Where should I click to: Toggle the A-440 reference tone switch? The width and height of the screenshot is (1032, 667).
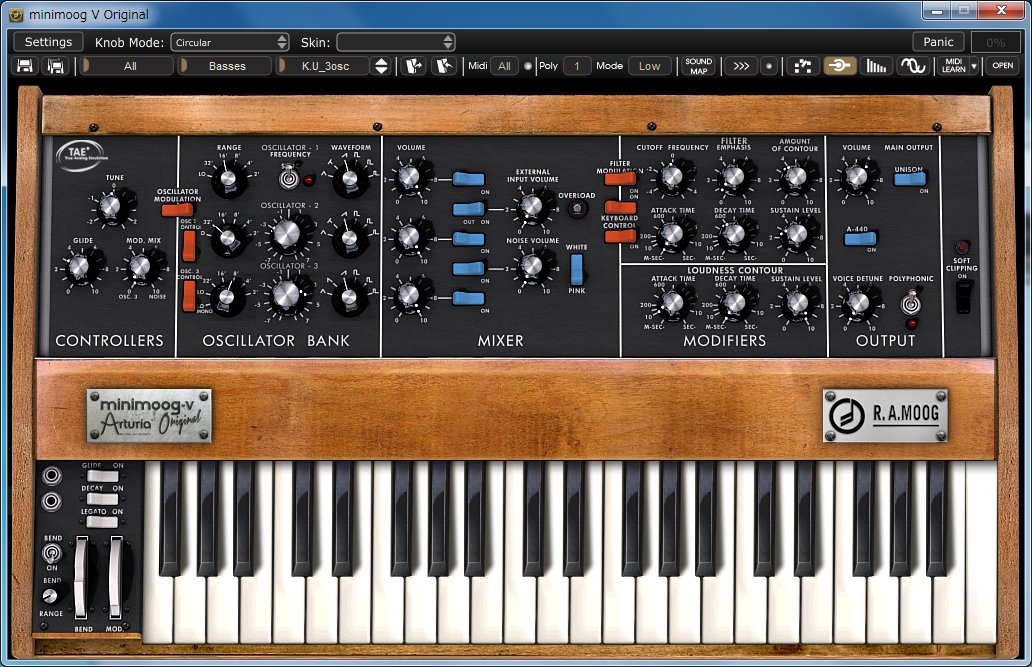[860, 238]
